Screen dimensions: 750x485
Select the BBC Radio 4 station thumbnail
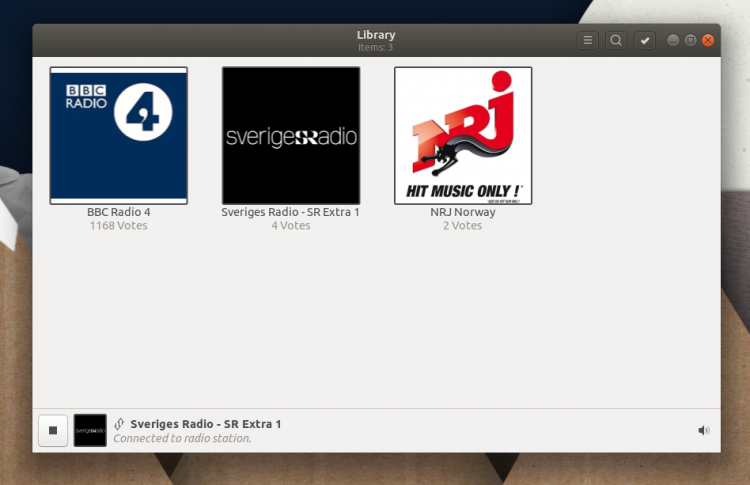119,135
